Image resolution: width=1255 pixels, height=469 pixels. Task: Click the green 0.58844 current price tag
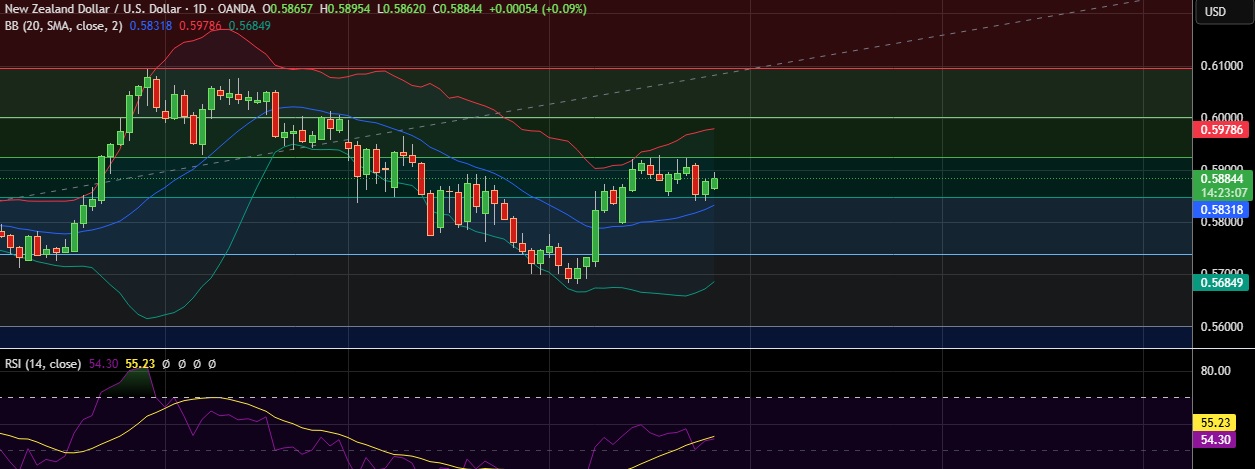(1220, 178)
